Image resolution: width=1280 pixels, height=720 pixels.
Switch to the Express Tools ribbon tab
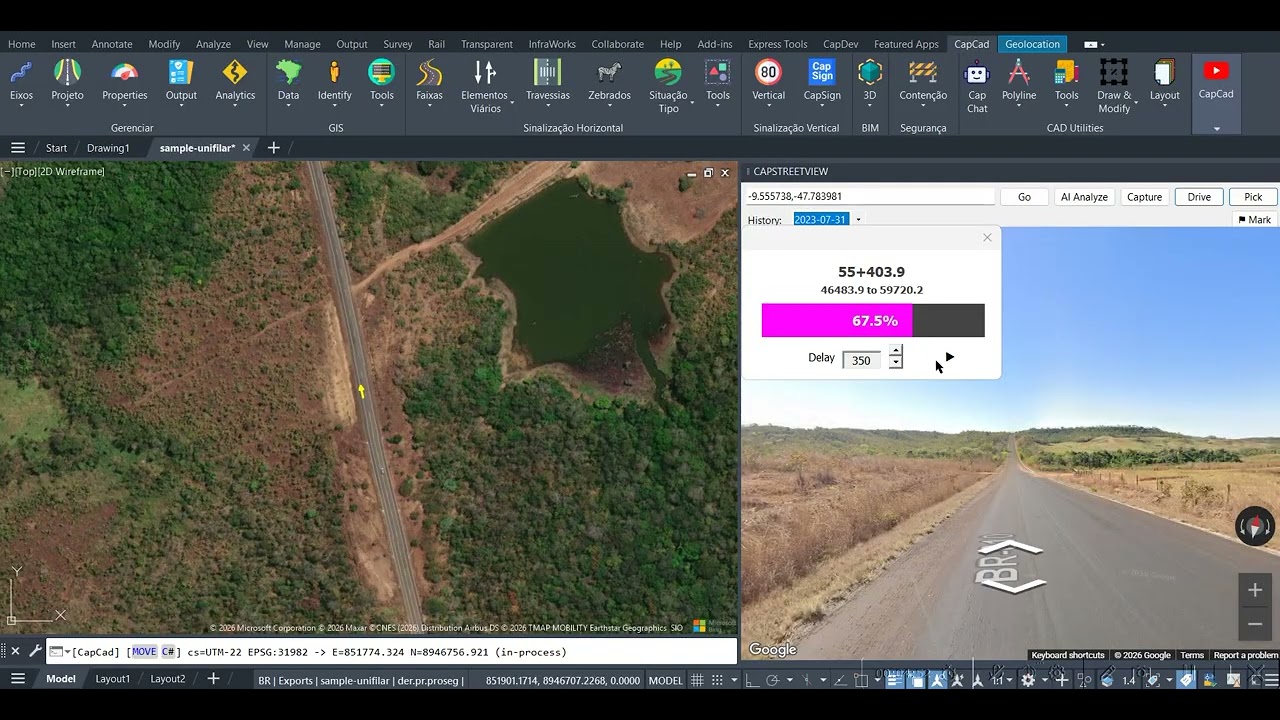777,44
